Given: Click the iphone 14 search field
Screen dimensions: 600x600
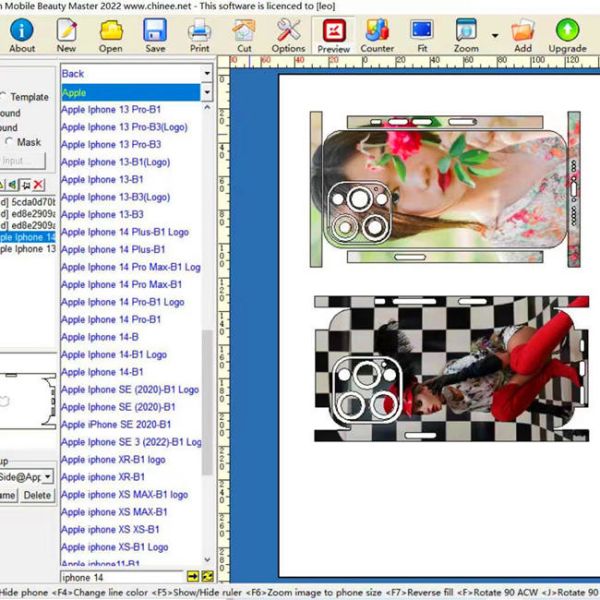Looking at the screenshot, I should tap(122, 577).
